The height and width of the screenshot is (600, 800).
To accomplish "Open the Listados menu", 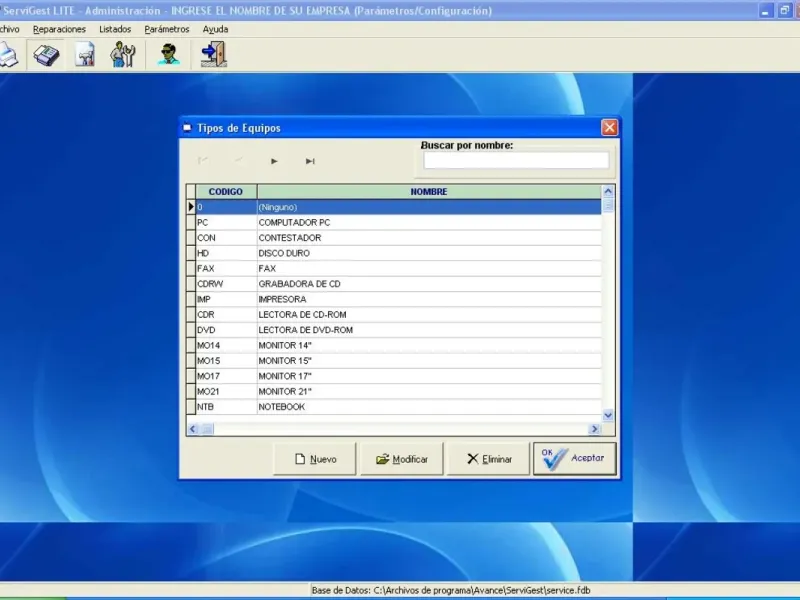I will coord(115,29).
